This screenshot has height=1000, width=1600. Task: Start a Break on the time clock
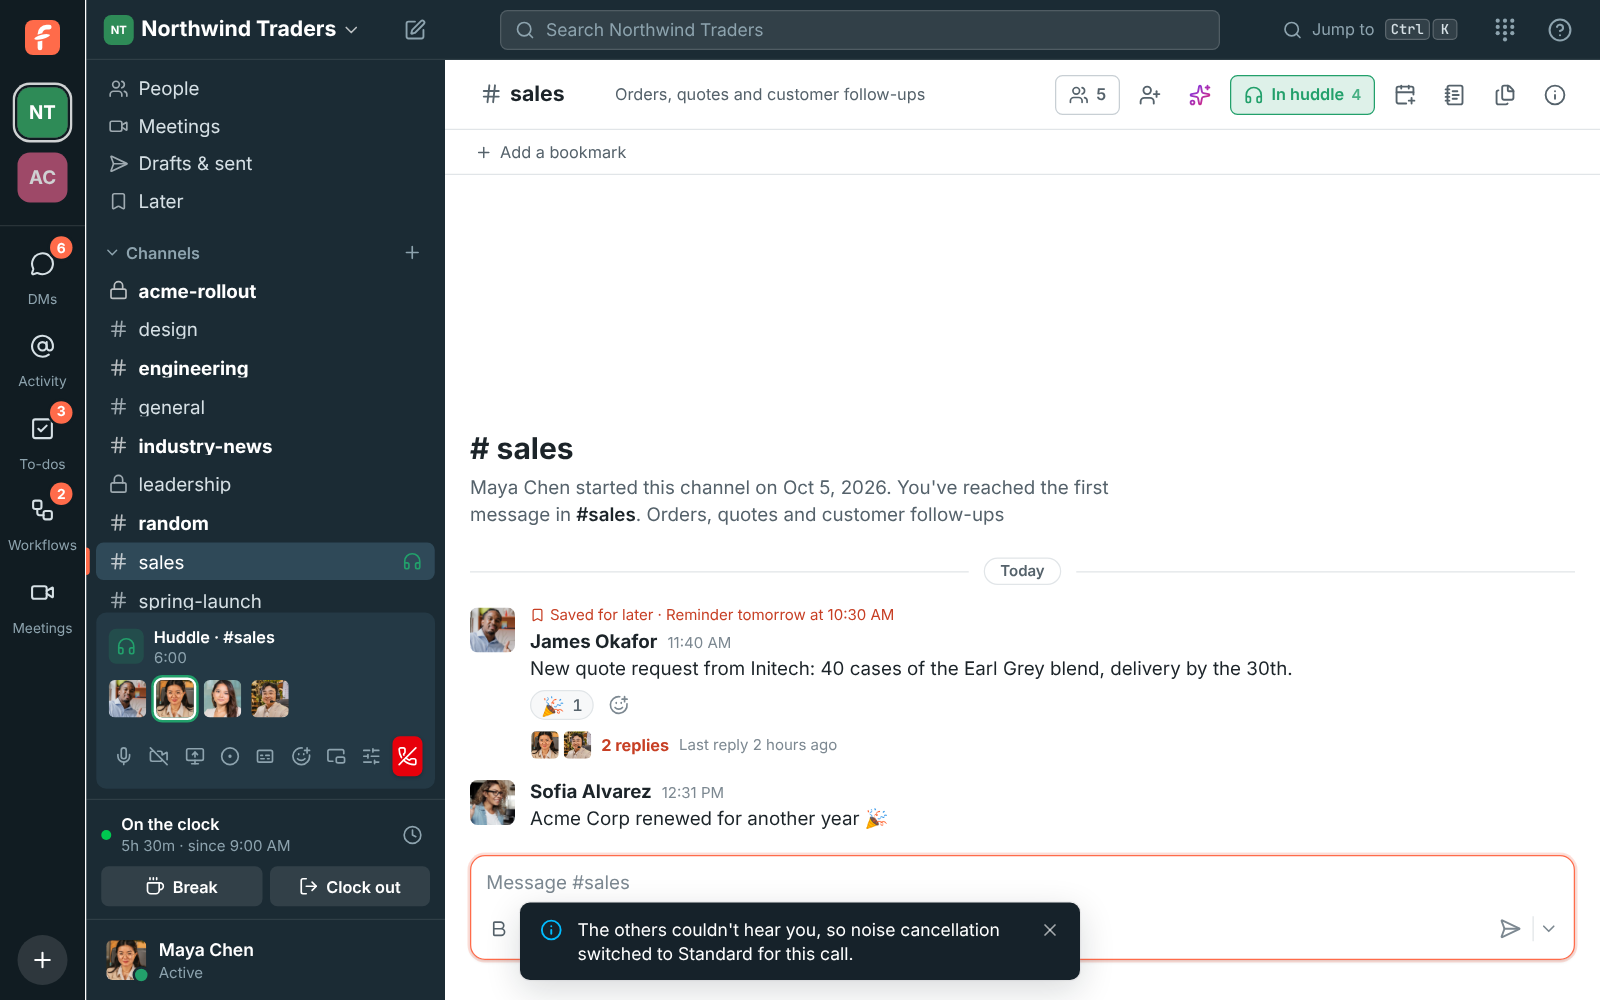[x=182, y=887]
